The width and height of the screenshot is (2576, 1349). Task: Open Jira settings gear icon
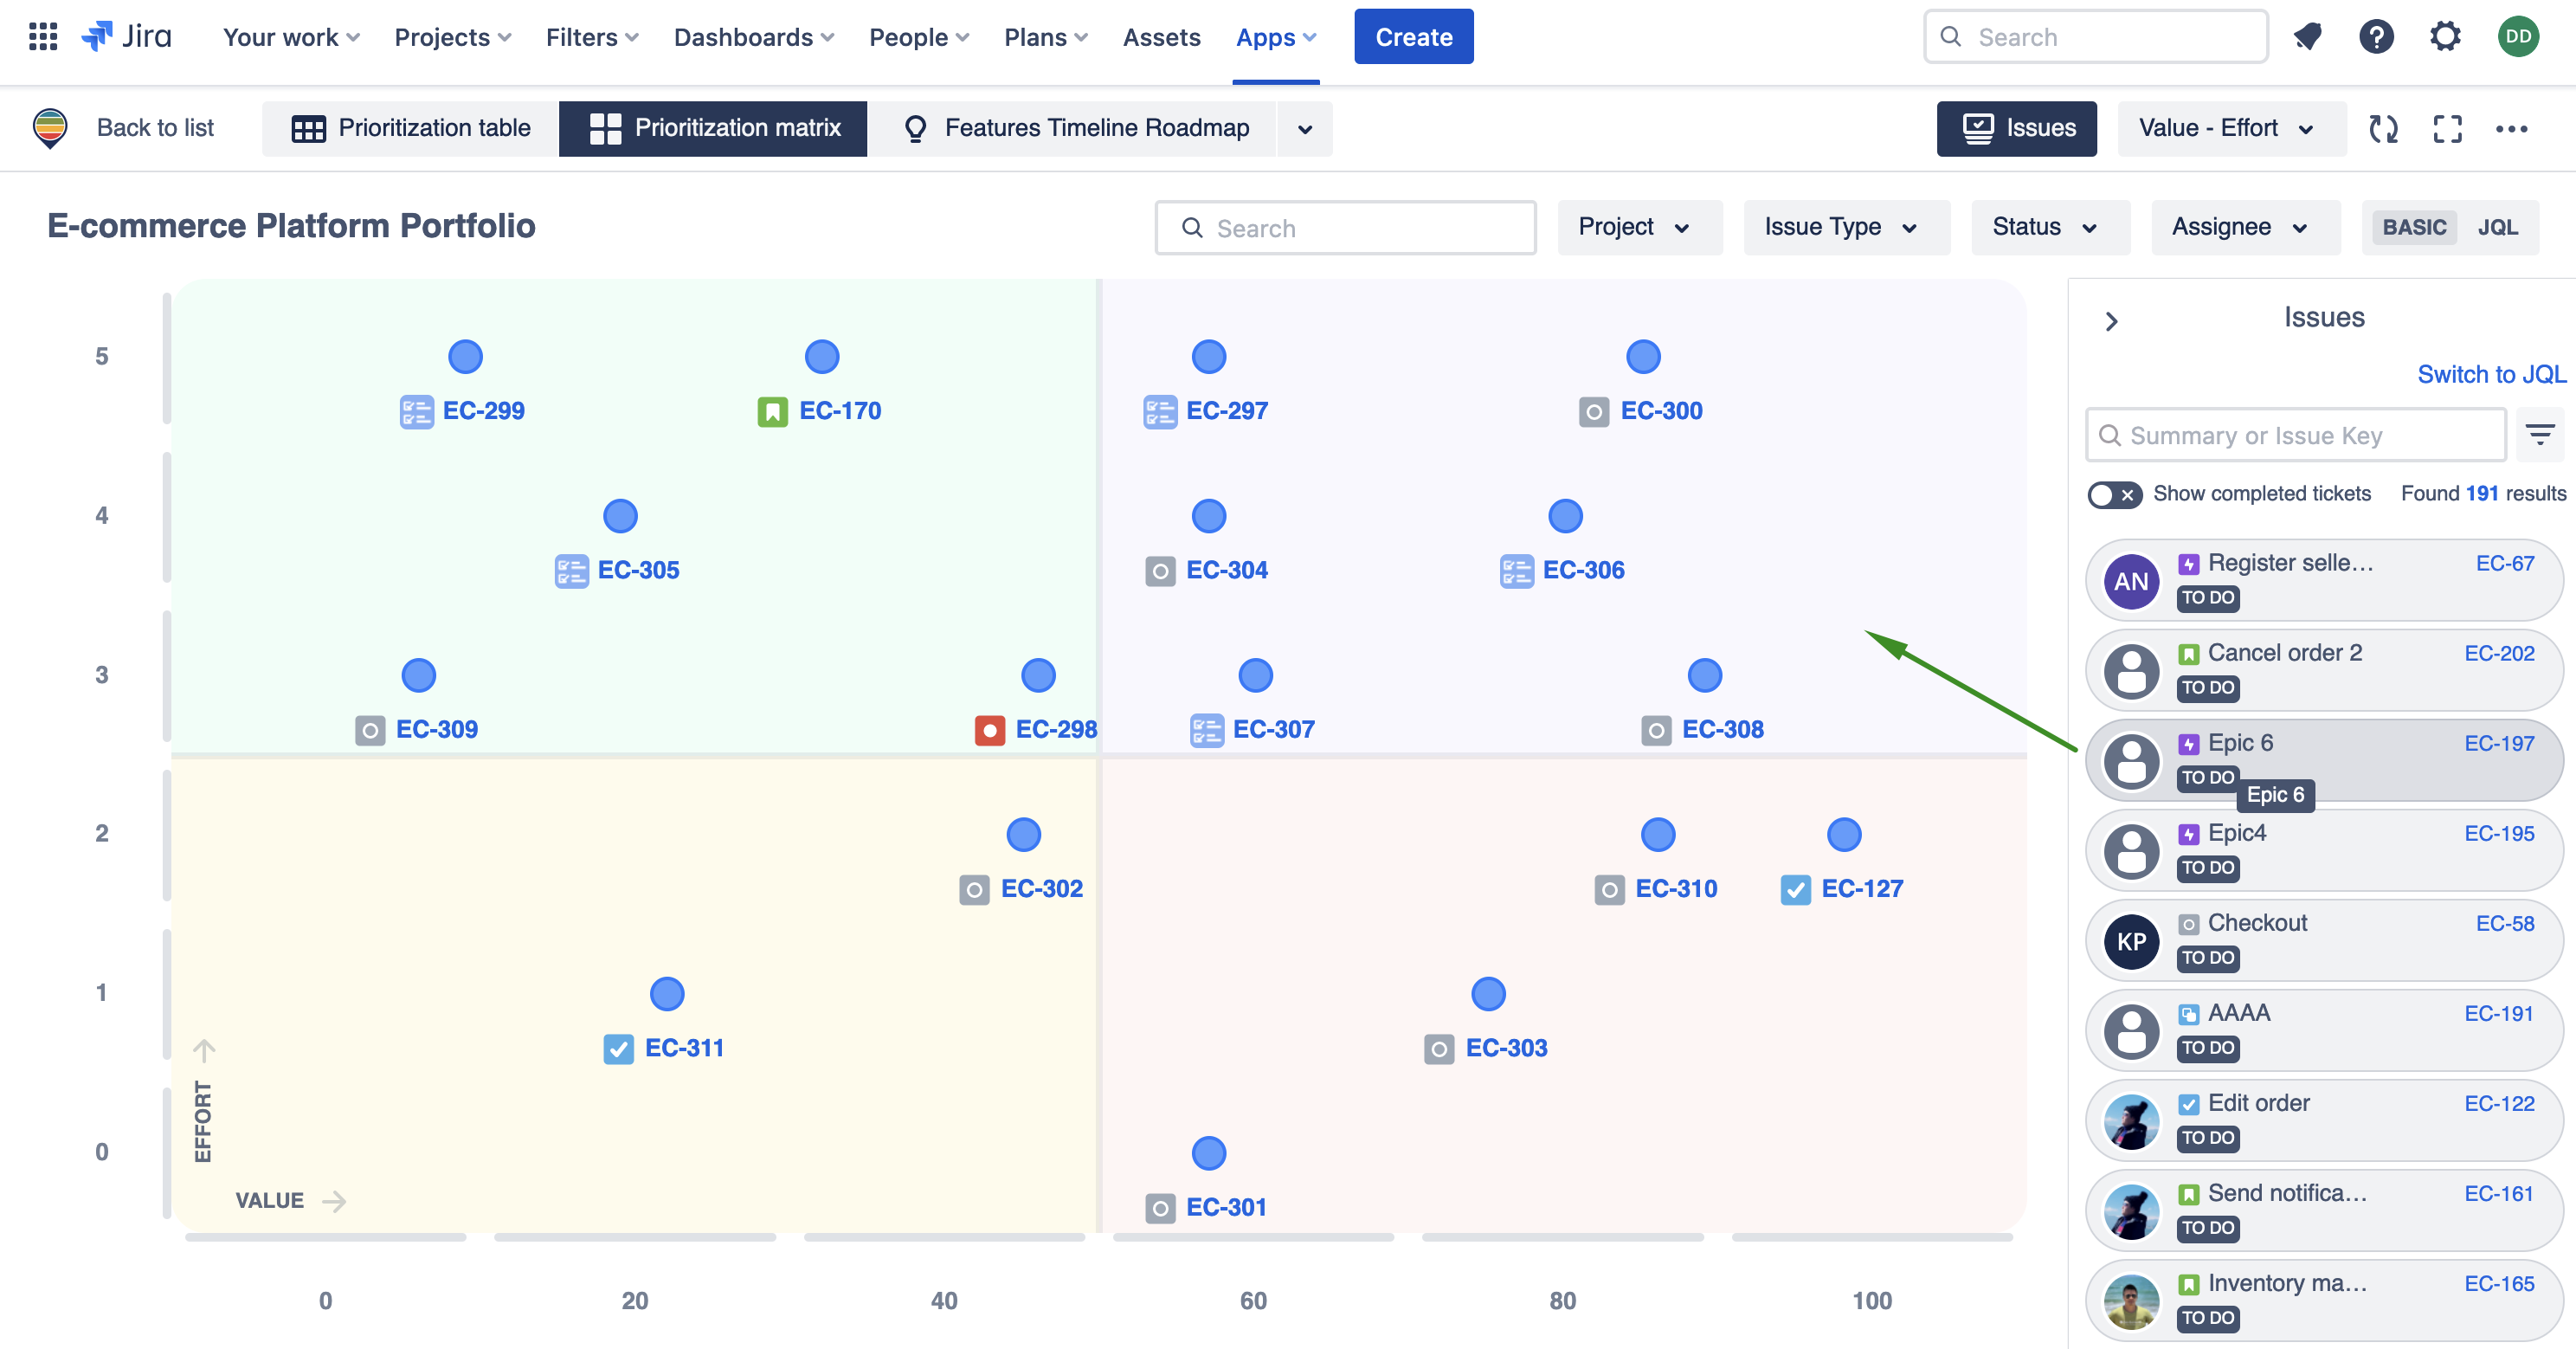pyautogui.click(x=2445, y=37)
